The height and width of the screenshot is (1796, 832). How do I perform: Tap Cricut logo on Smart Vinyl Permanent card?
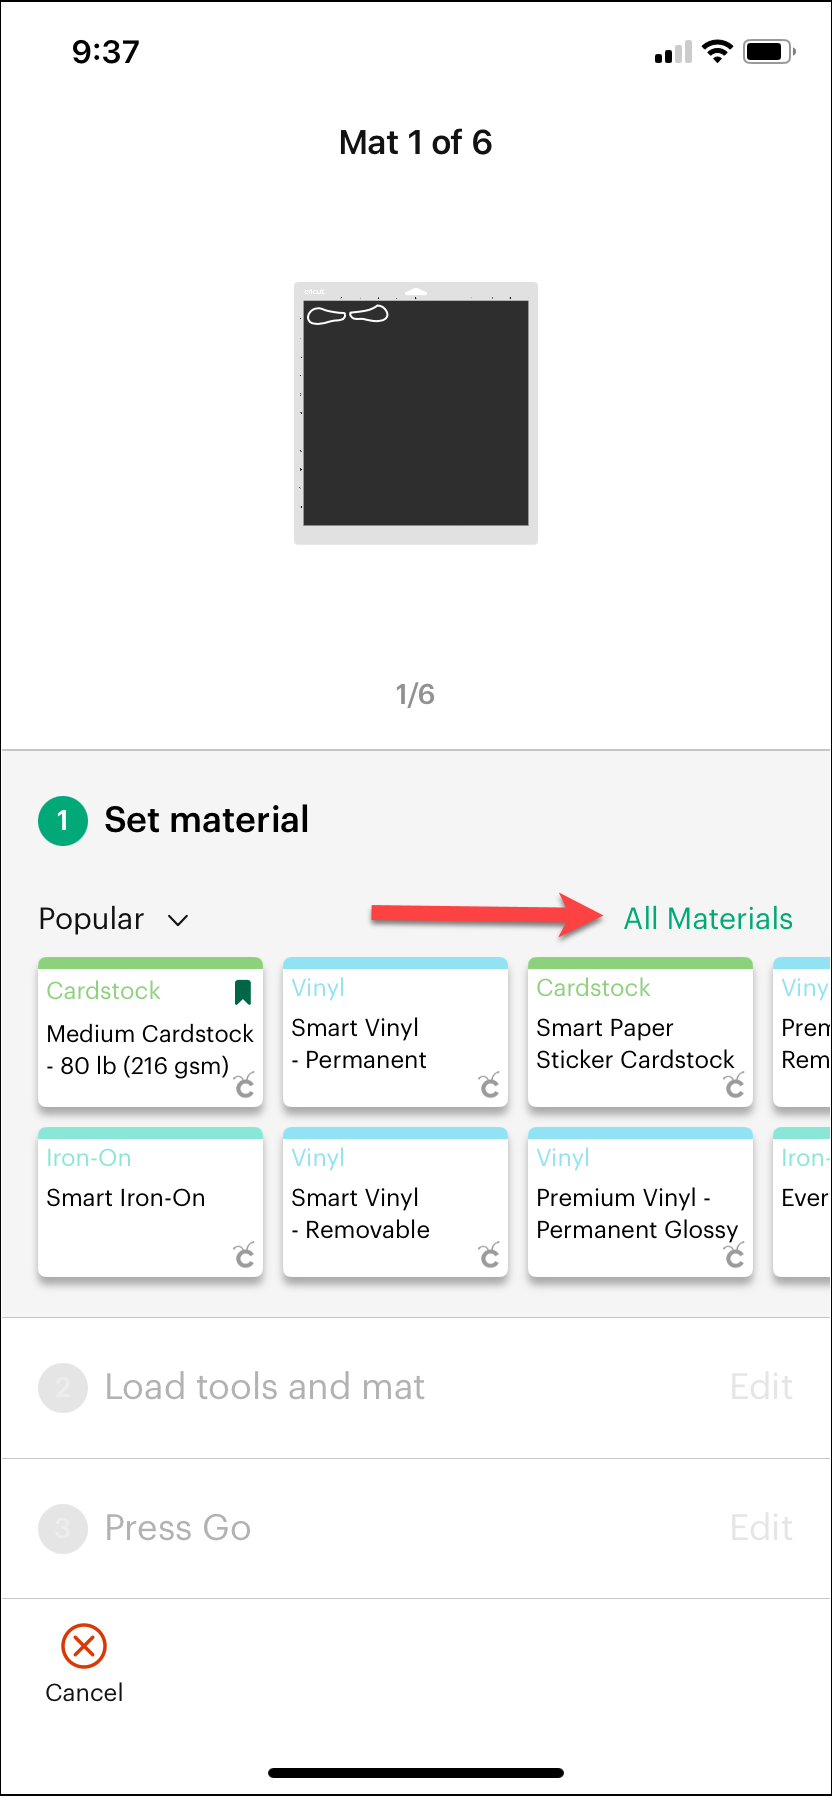[x=489, y=1085]
